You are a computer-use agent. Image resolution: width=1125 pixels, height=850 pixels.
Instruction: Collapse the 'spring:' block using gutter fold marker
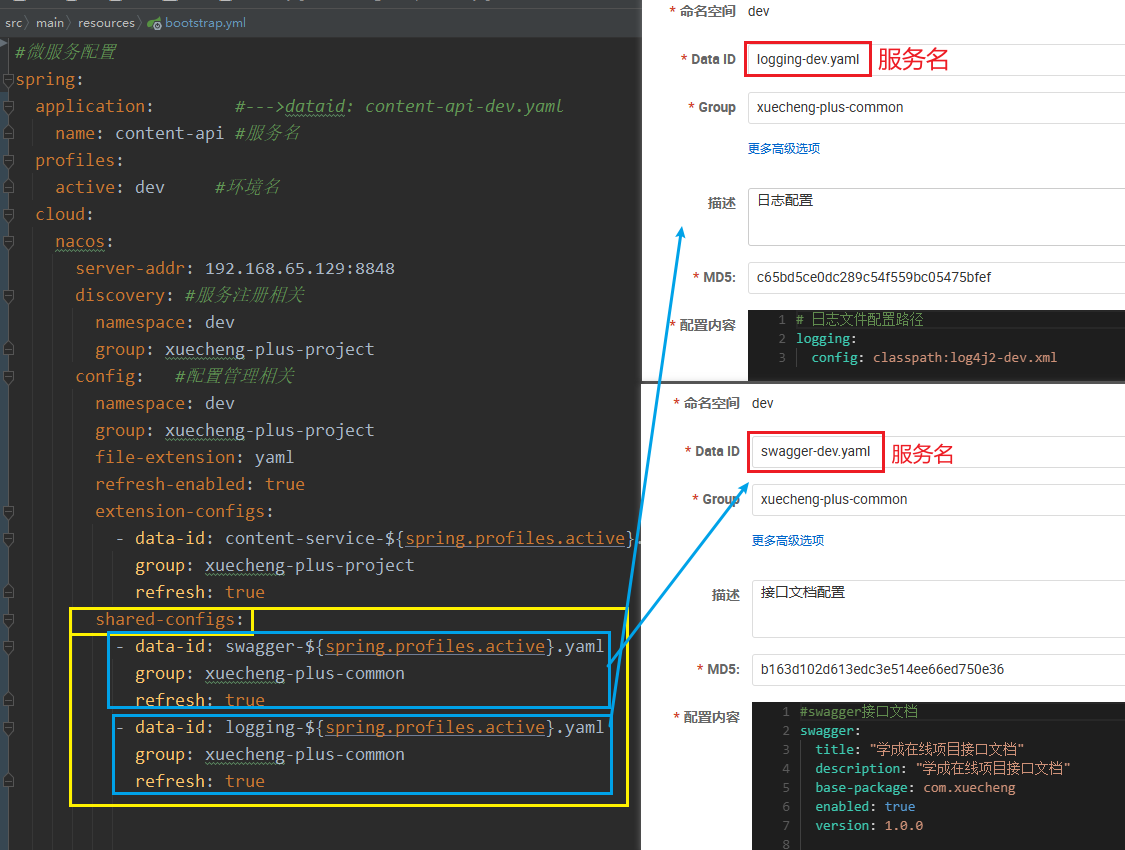tap(9, 80)
